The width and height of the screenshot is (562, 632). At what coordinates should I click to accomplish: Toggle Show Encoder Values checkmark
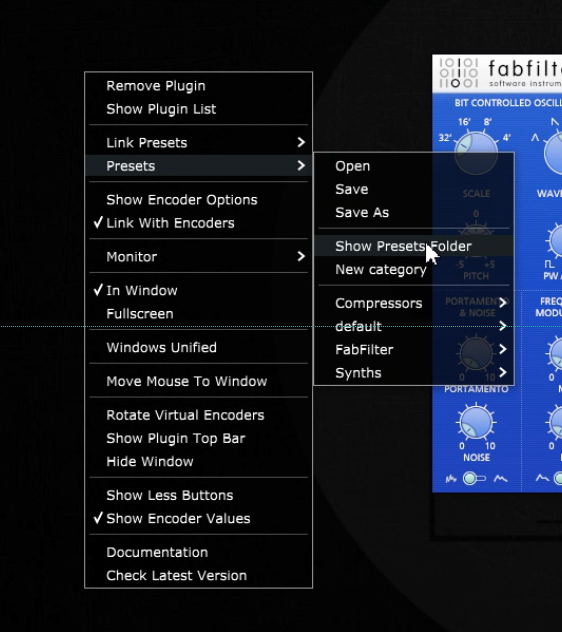point(198,518)
